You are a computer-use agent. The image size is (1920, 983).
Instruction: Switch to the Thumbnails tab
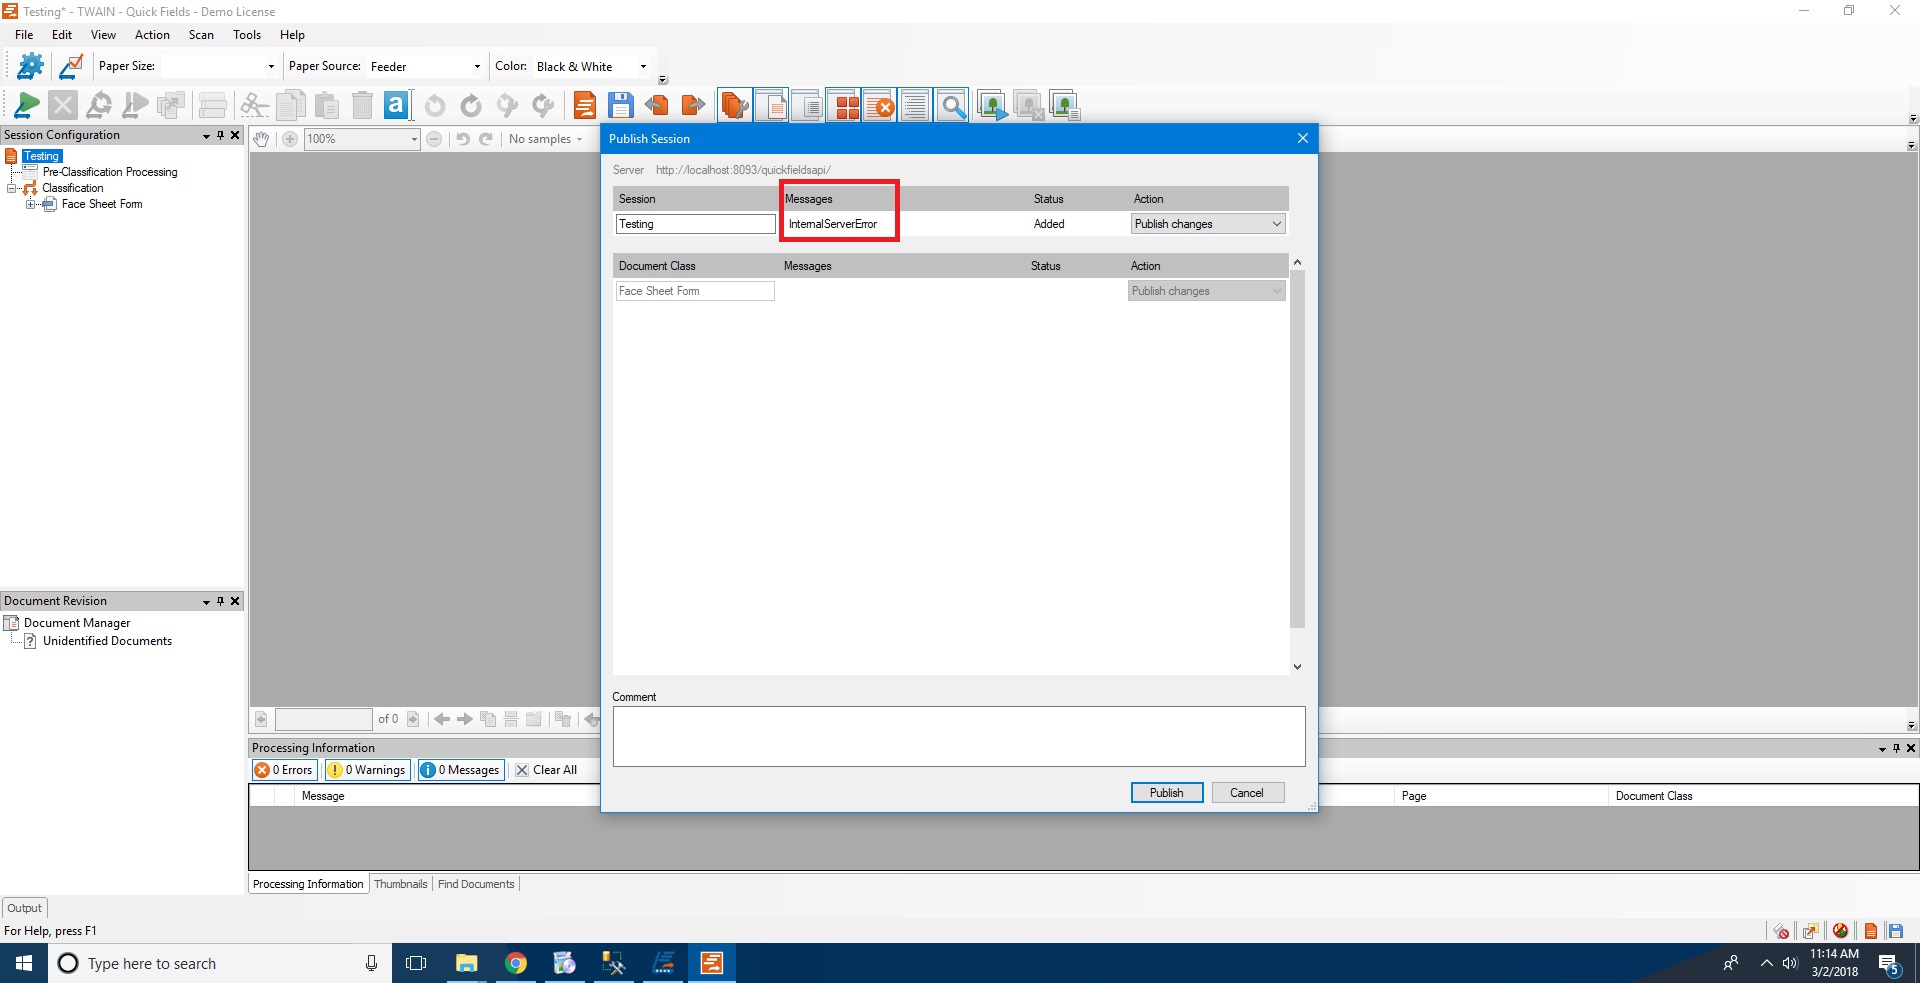pyautogui.click(x=400, y=884)
